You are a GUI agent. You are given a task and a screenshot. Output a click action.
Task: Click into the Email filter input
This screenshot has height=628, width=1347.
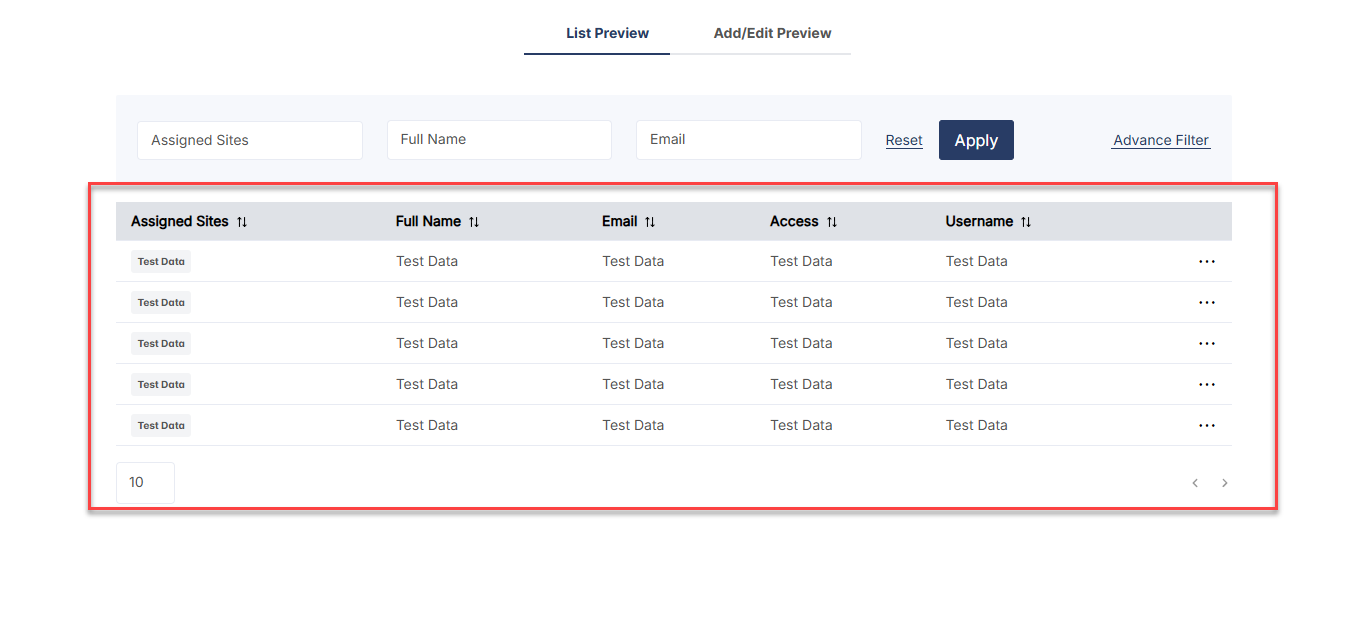point(748,140)
